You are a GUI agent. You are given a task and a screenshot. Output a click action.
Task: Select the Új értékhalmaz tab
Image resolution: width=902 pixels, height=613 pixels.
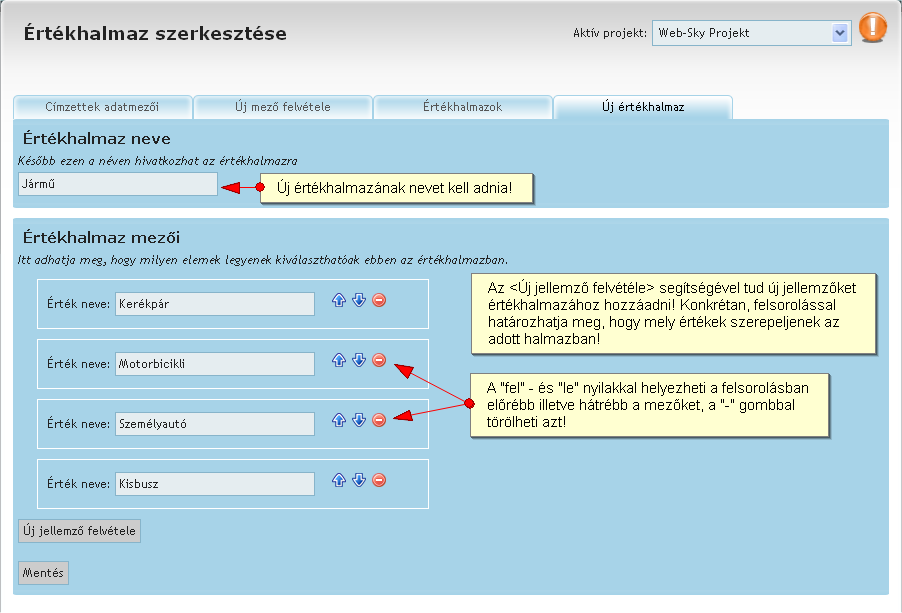[643, 107]
